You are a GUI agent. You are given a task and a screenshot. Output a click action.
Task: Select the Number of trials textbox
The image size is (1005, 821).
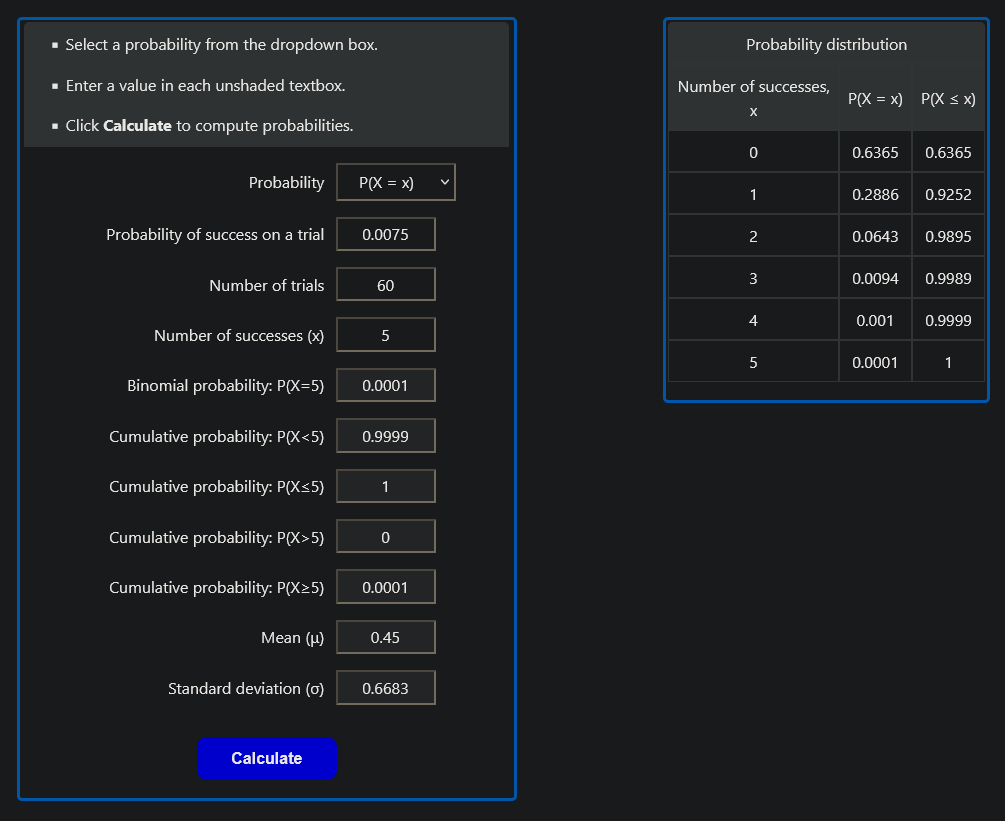[x=385, y=285]
